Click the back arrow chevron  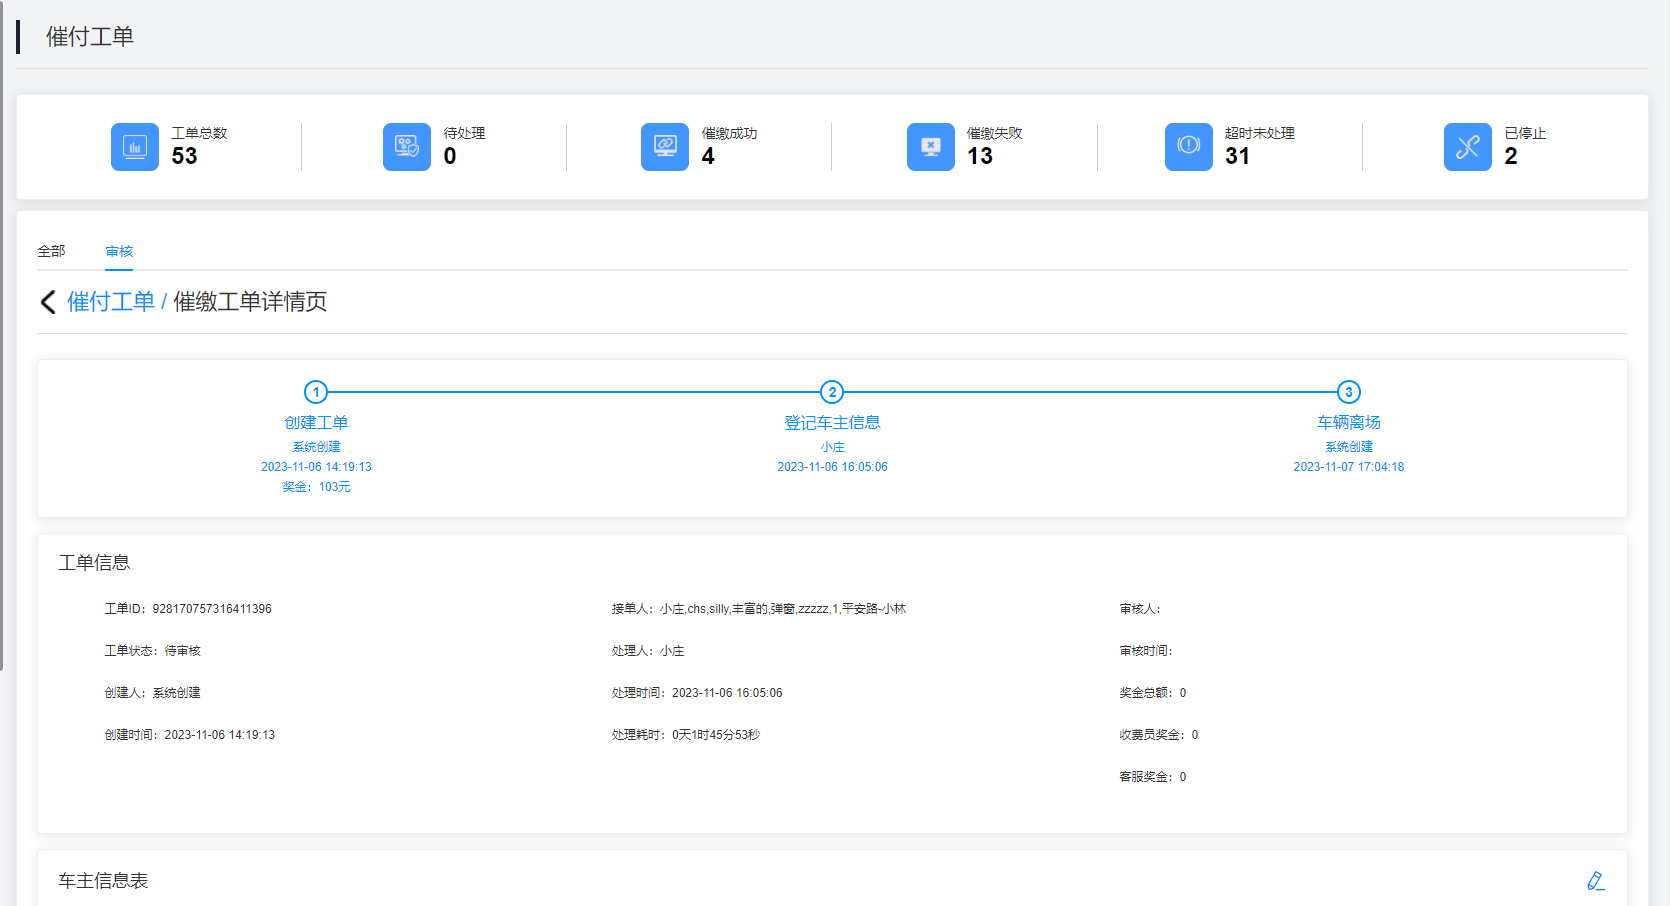(48, 302)
